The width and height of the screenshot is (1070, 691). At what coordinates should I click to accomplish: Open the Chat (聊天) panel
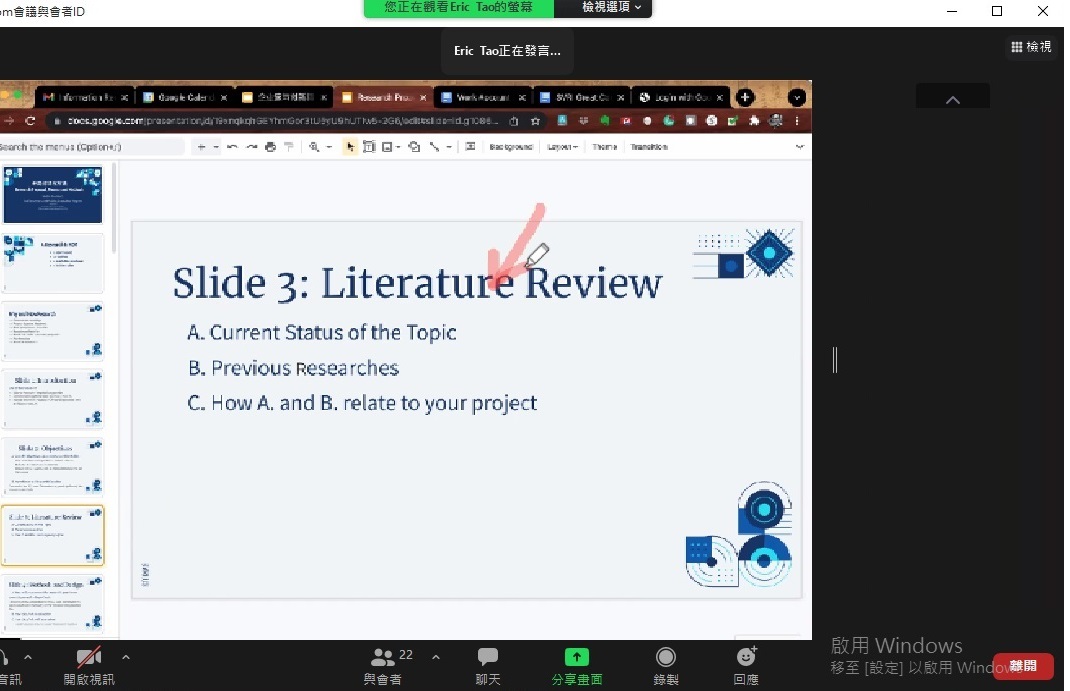(x=488, y=658)
